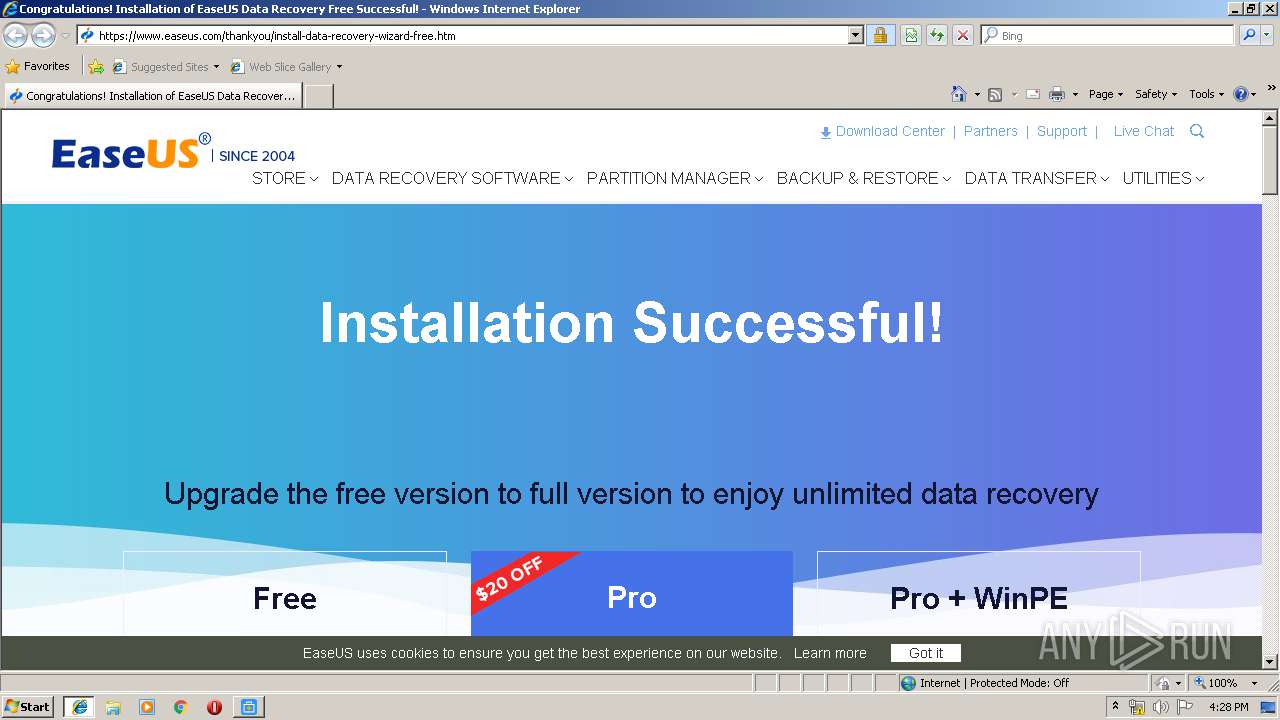Select the Free plan card
1280x720 pixels.
pos(285,594)
